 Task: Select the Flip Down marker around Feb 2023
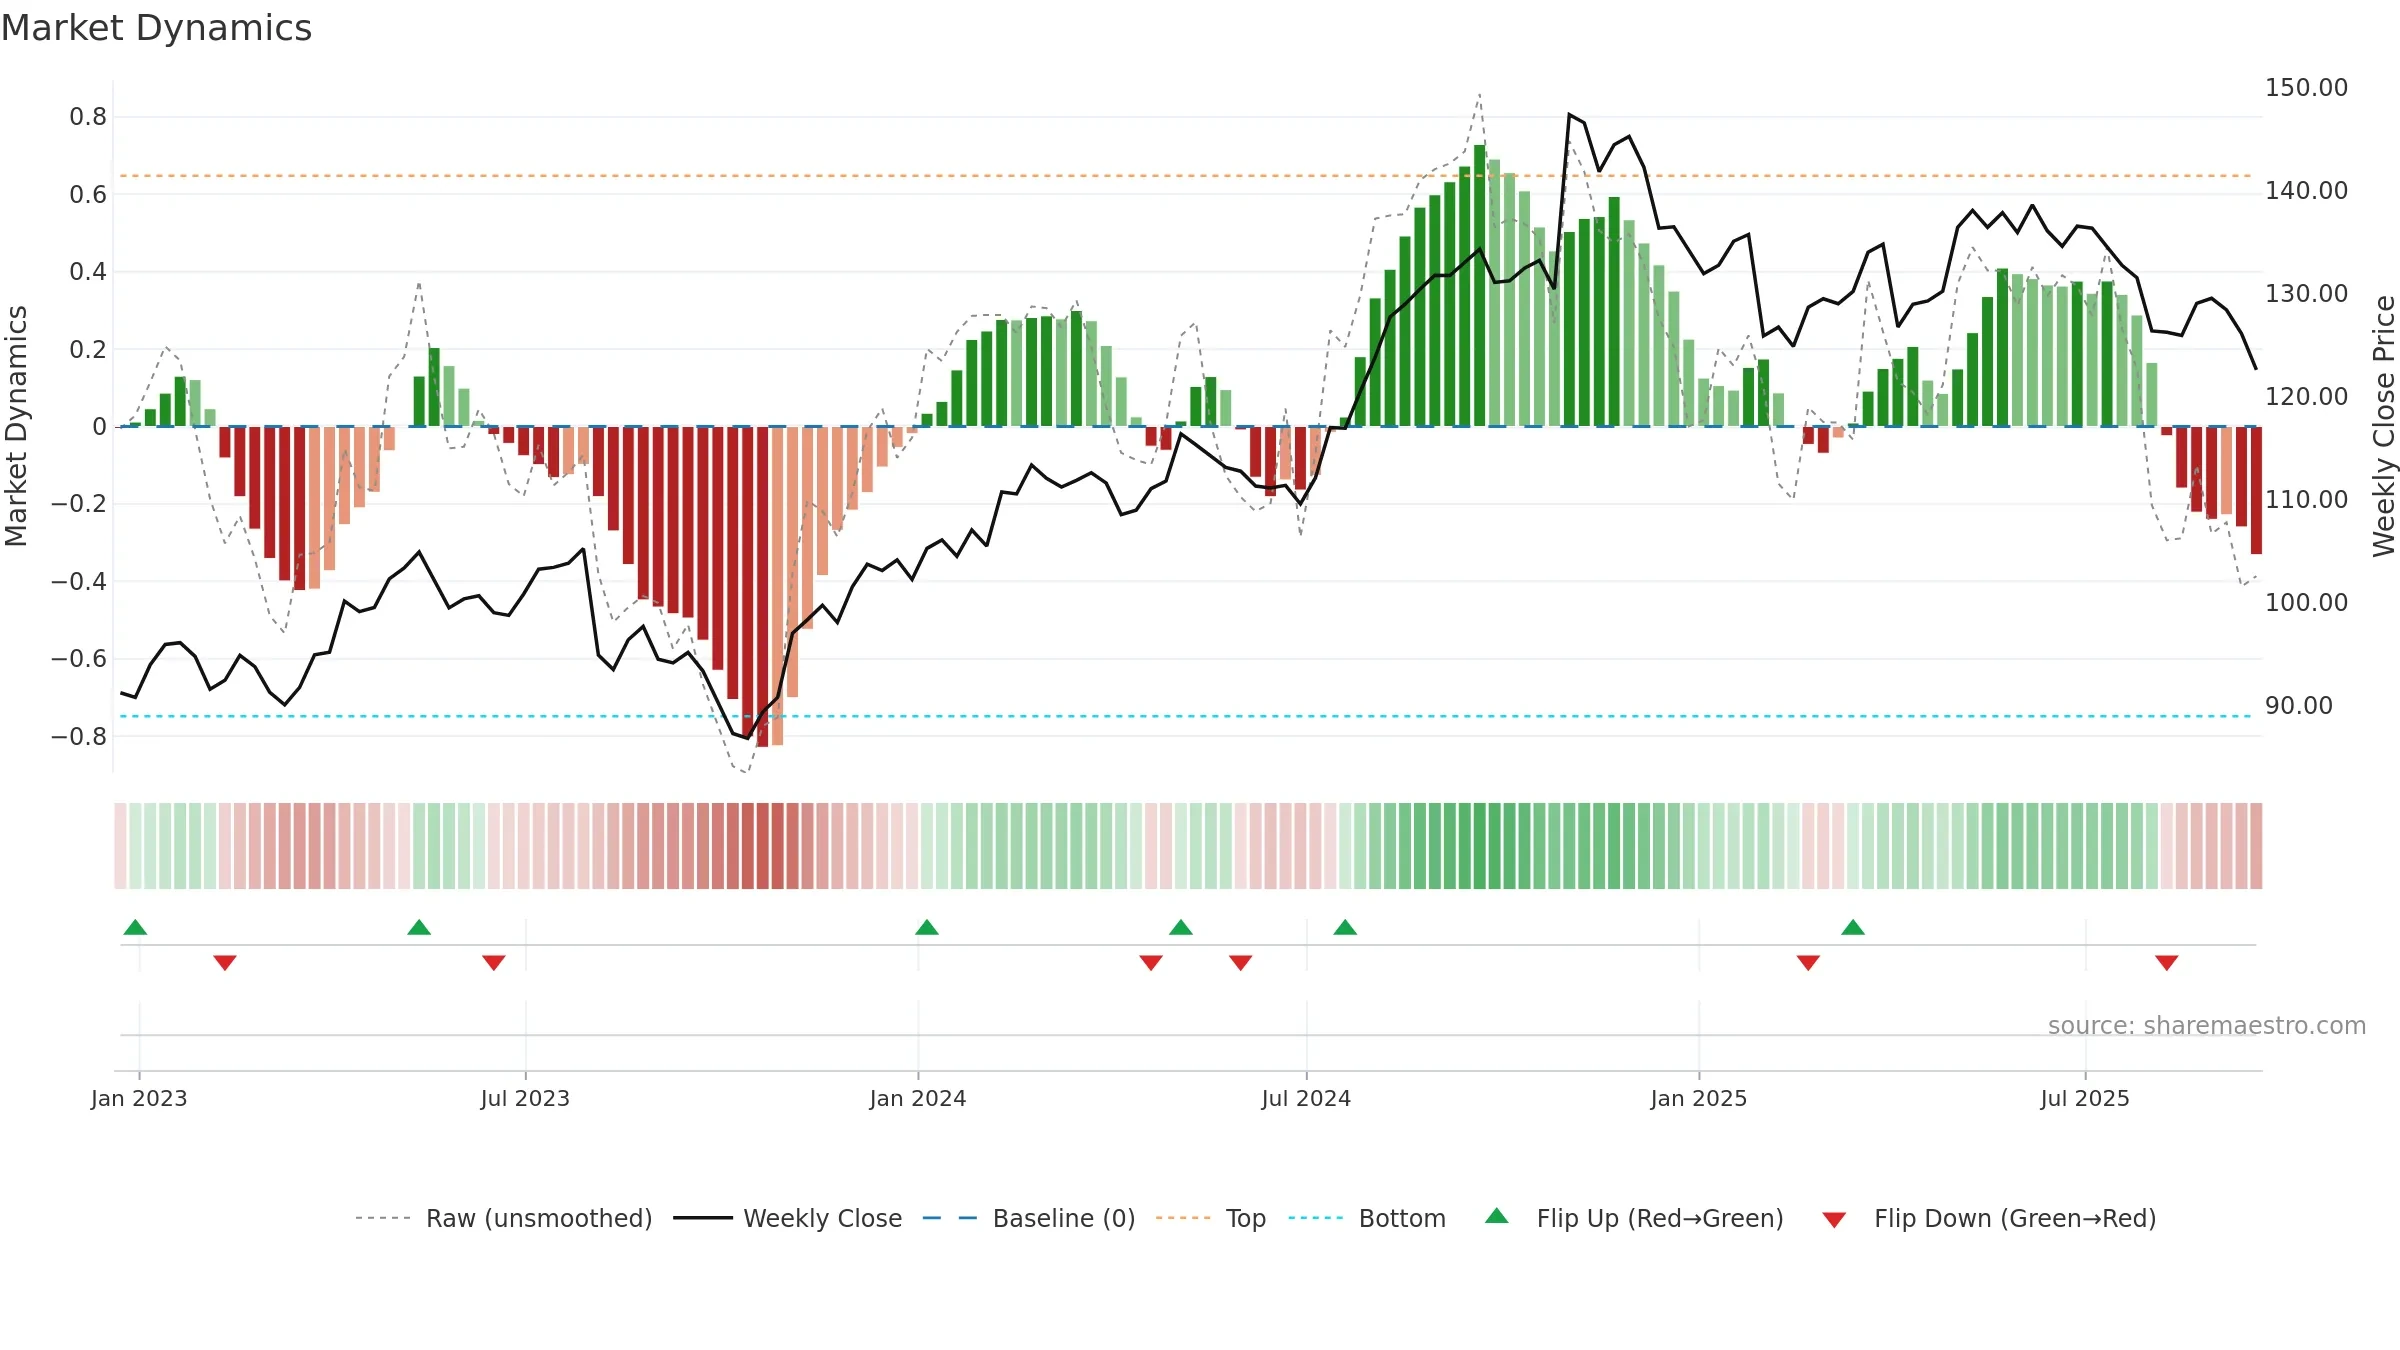pos(225,963)
